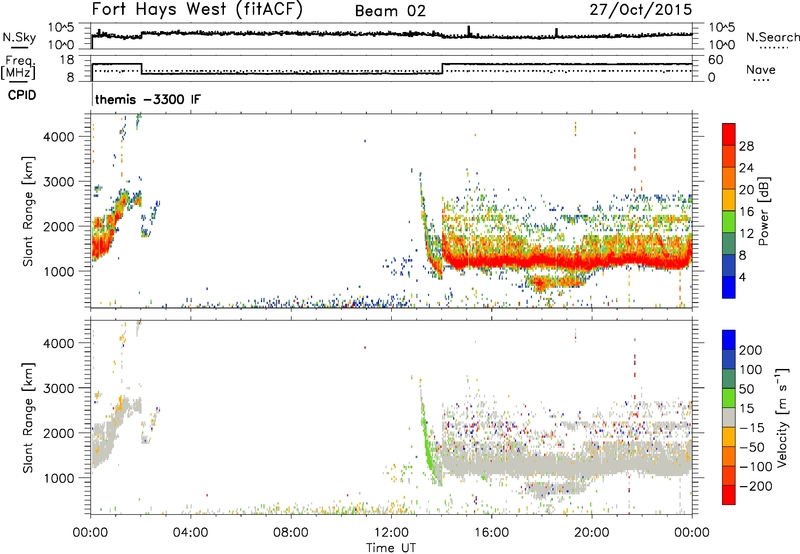The height and width of the screenshot is (554, 800).
Task: Pick the top blue segment of velocity colorbar
Action: click(x=729, y=340)
